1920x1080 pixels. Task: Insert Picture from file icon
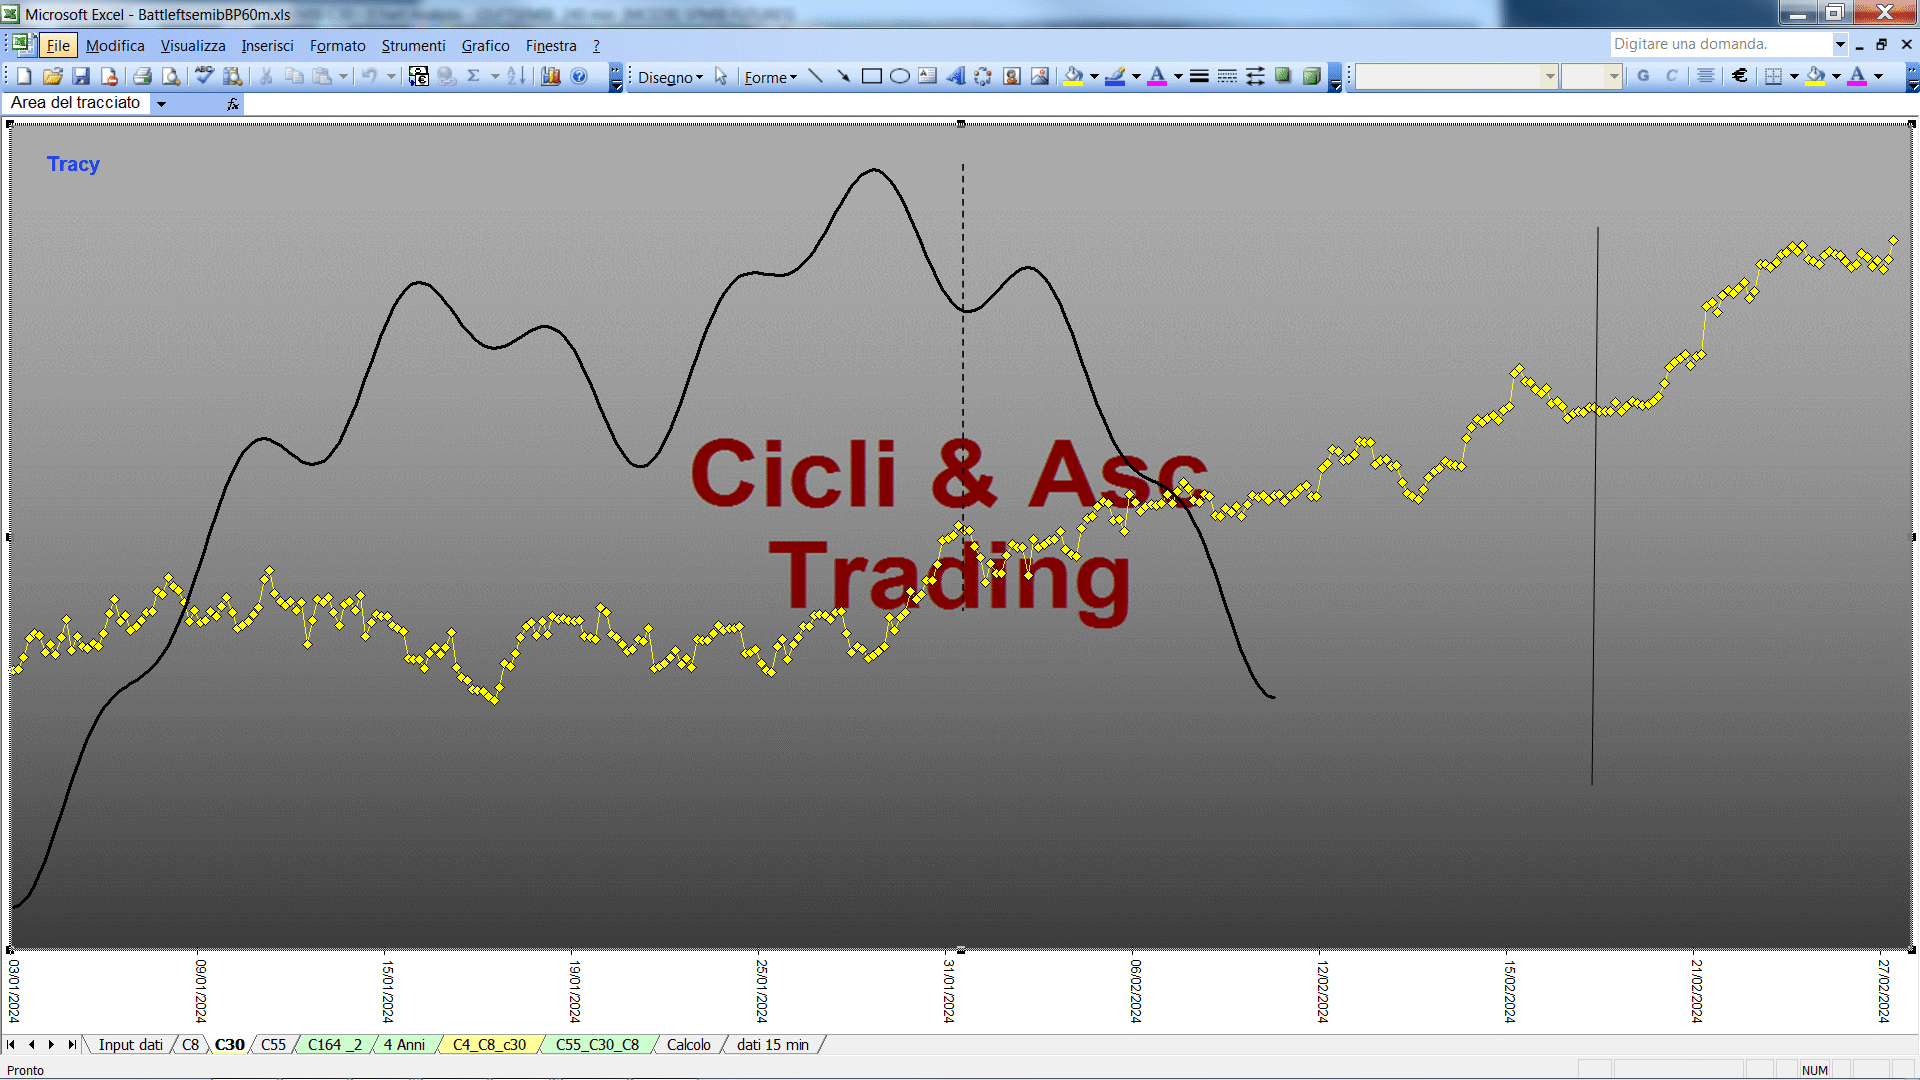(1040, 76)
